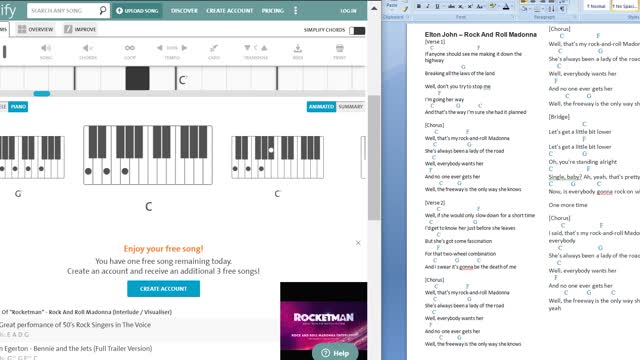Open font color dropdown arrow in Word
640x360 pixels.
[512, 7]
